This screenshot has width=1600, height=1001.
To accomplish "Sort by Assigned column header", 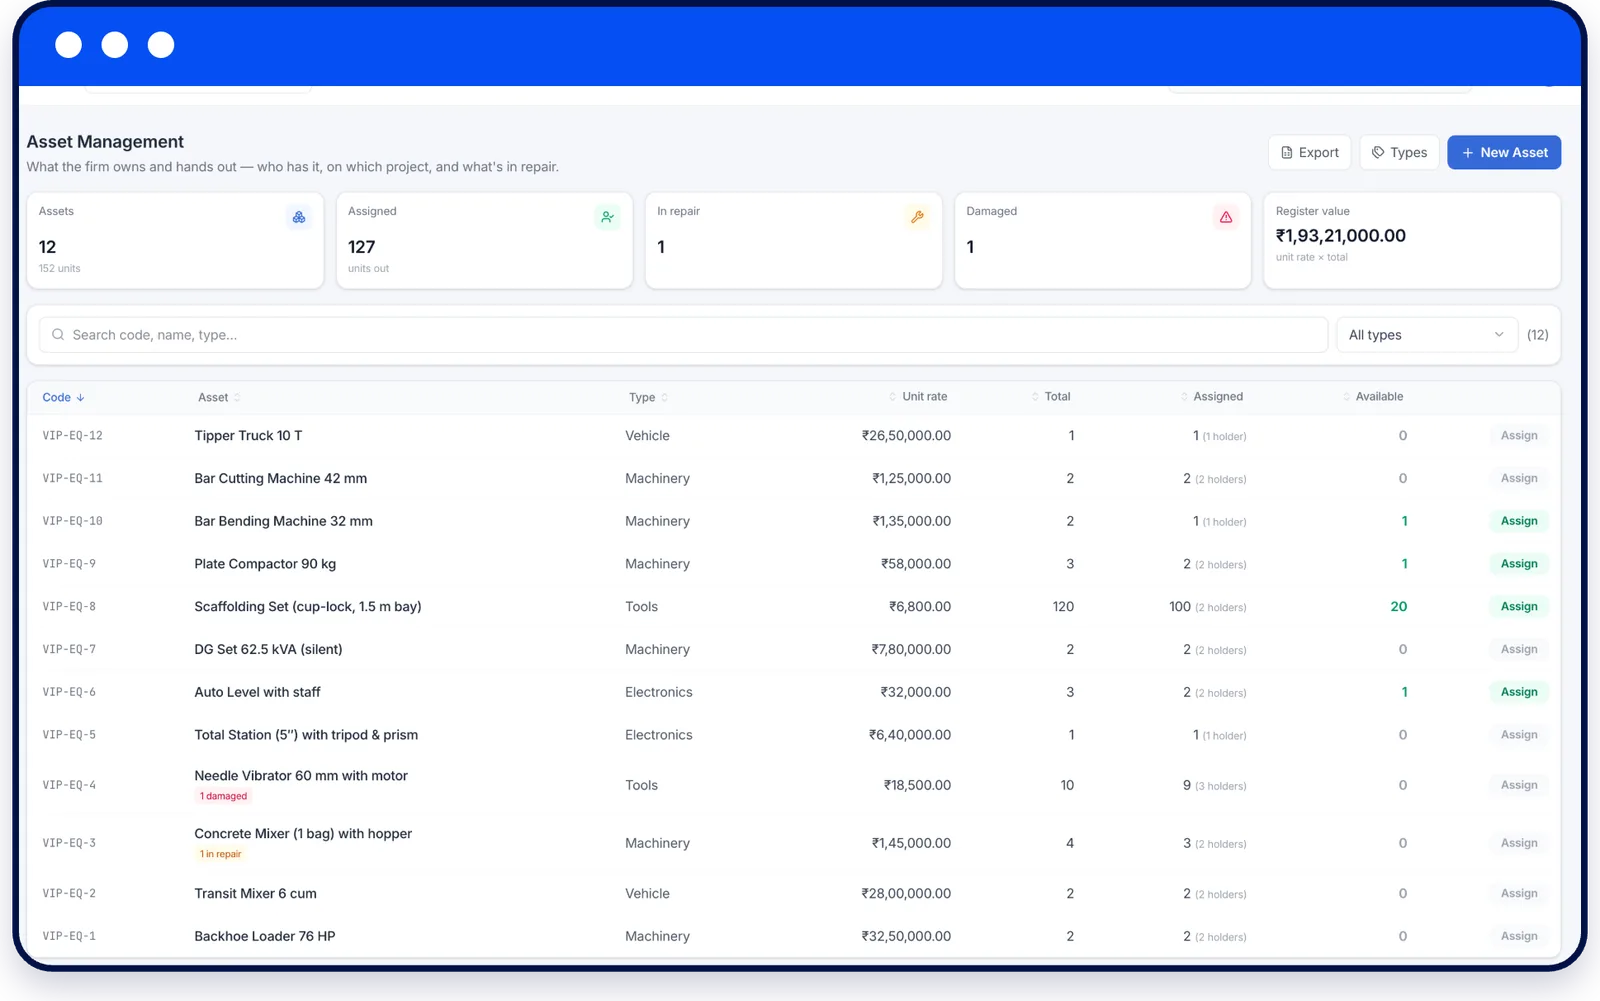I will point(1211,397).
